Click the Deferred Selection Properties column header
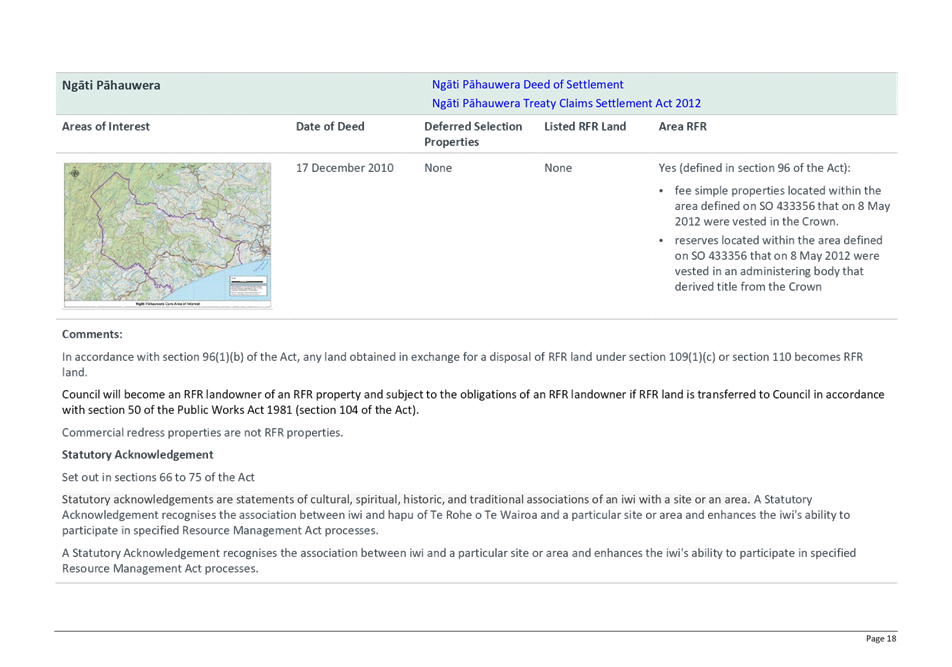The image size is (952, 667). click(x=473, y=134)
